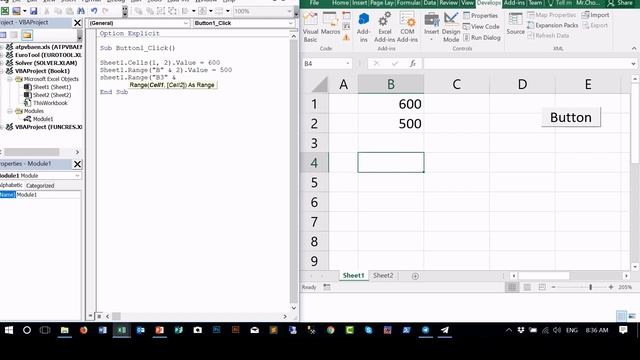Select Sheet2 (Sheet2) in the project tree
This screenshot has width=640, height=360.
click(48, 95)
